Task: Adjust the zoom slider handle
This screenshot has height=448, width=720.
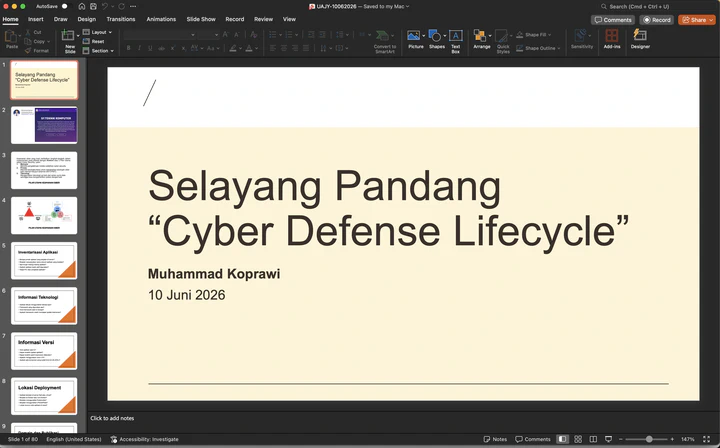Action: coord(649,439)
